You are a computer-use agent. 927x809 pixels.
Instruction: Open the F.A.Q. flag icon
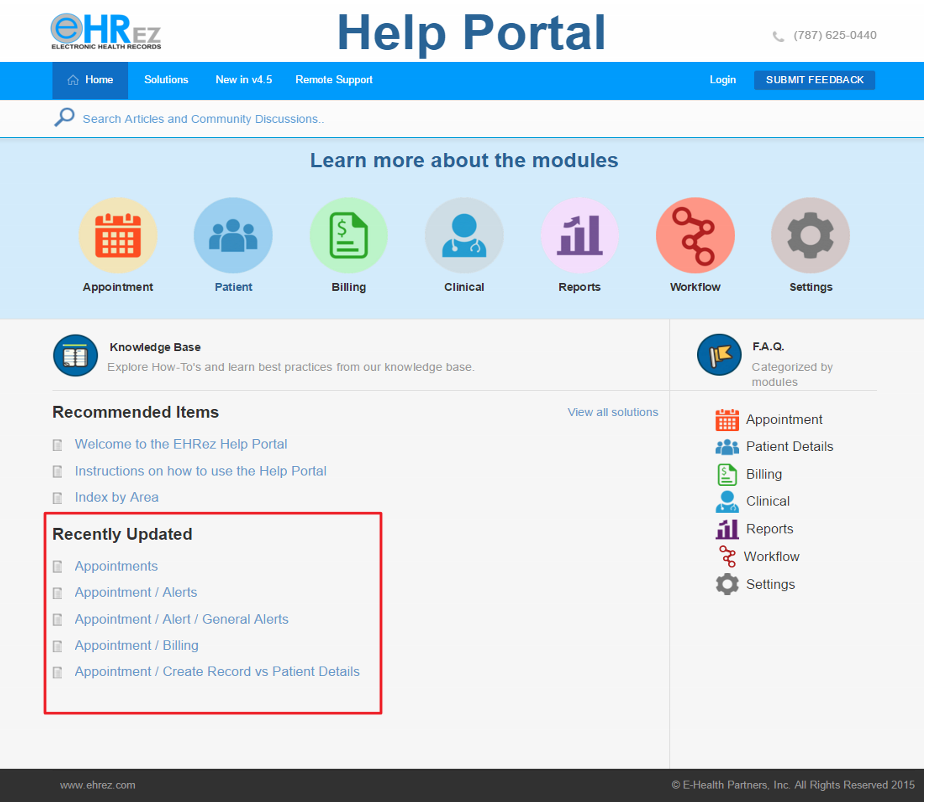(x=719, y=355)
